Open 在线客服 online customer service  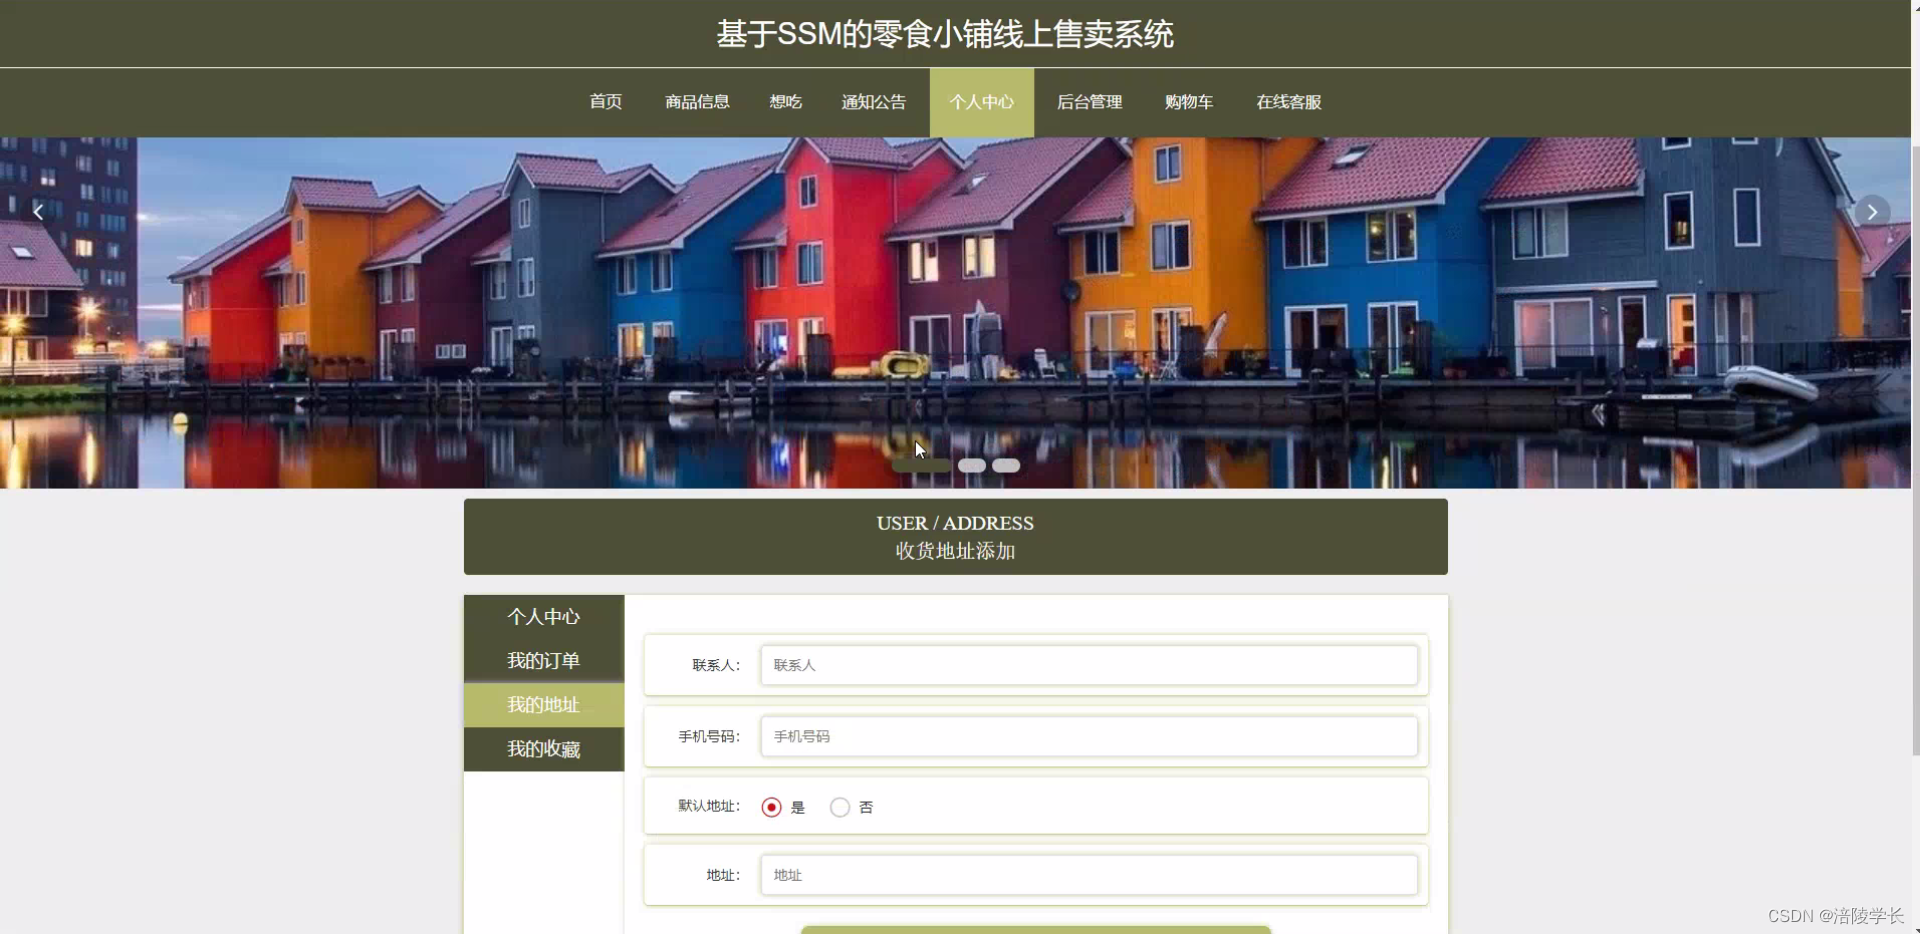(x=1287, y=102)
